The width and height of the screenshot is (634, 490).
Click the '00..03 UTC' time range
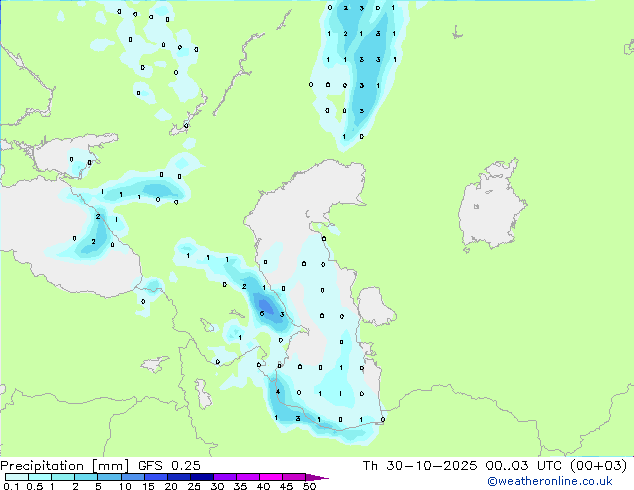(522, 466)
